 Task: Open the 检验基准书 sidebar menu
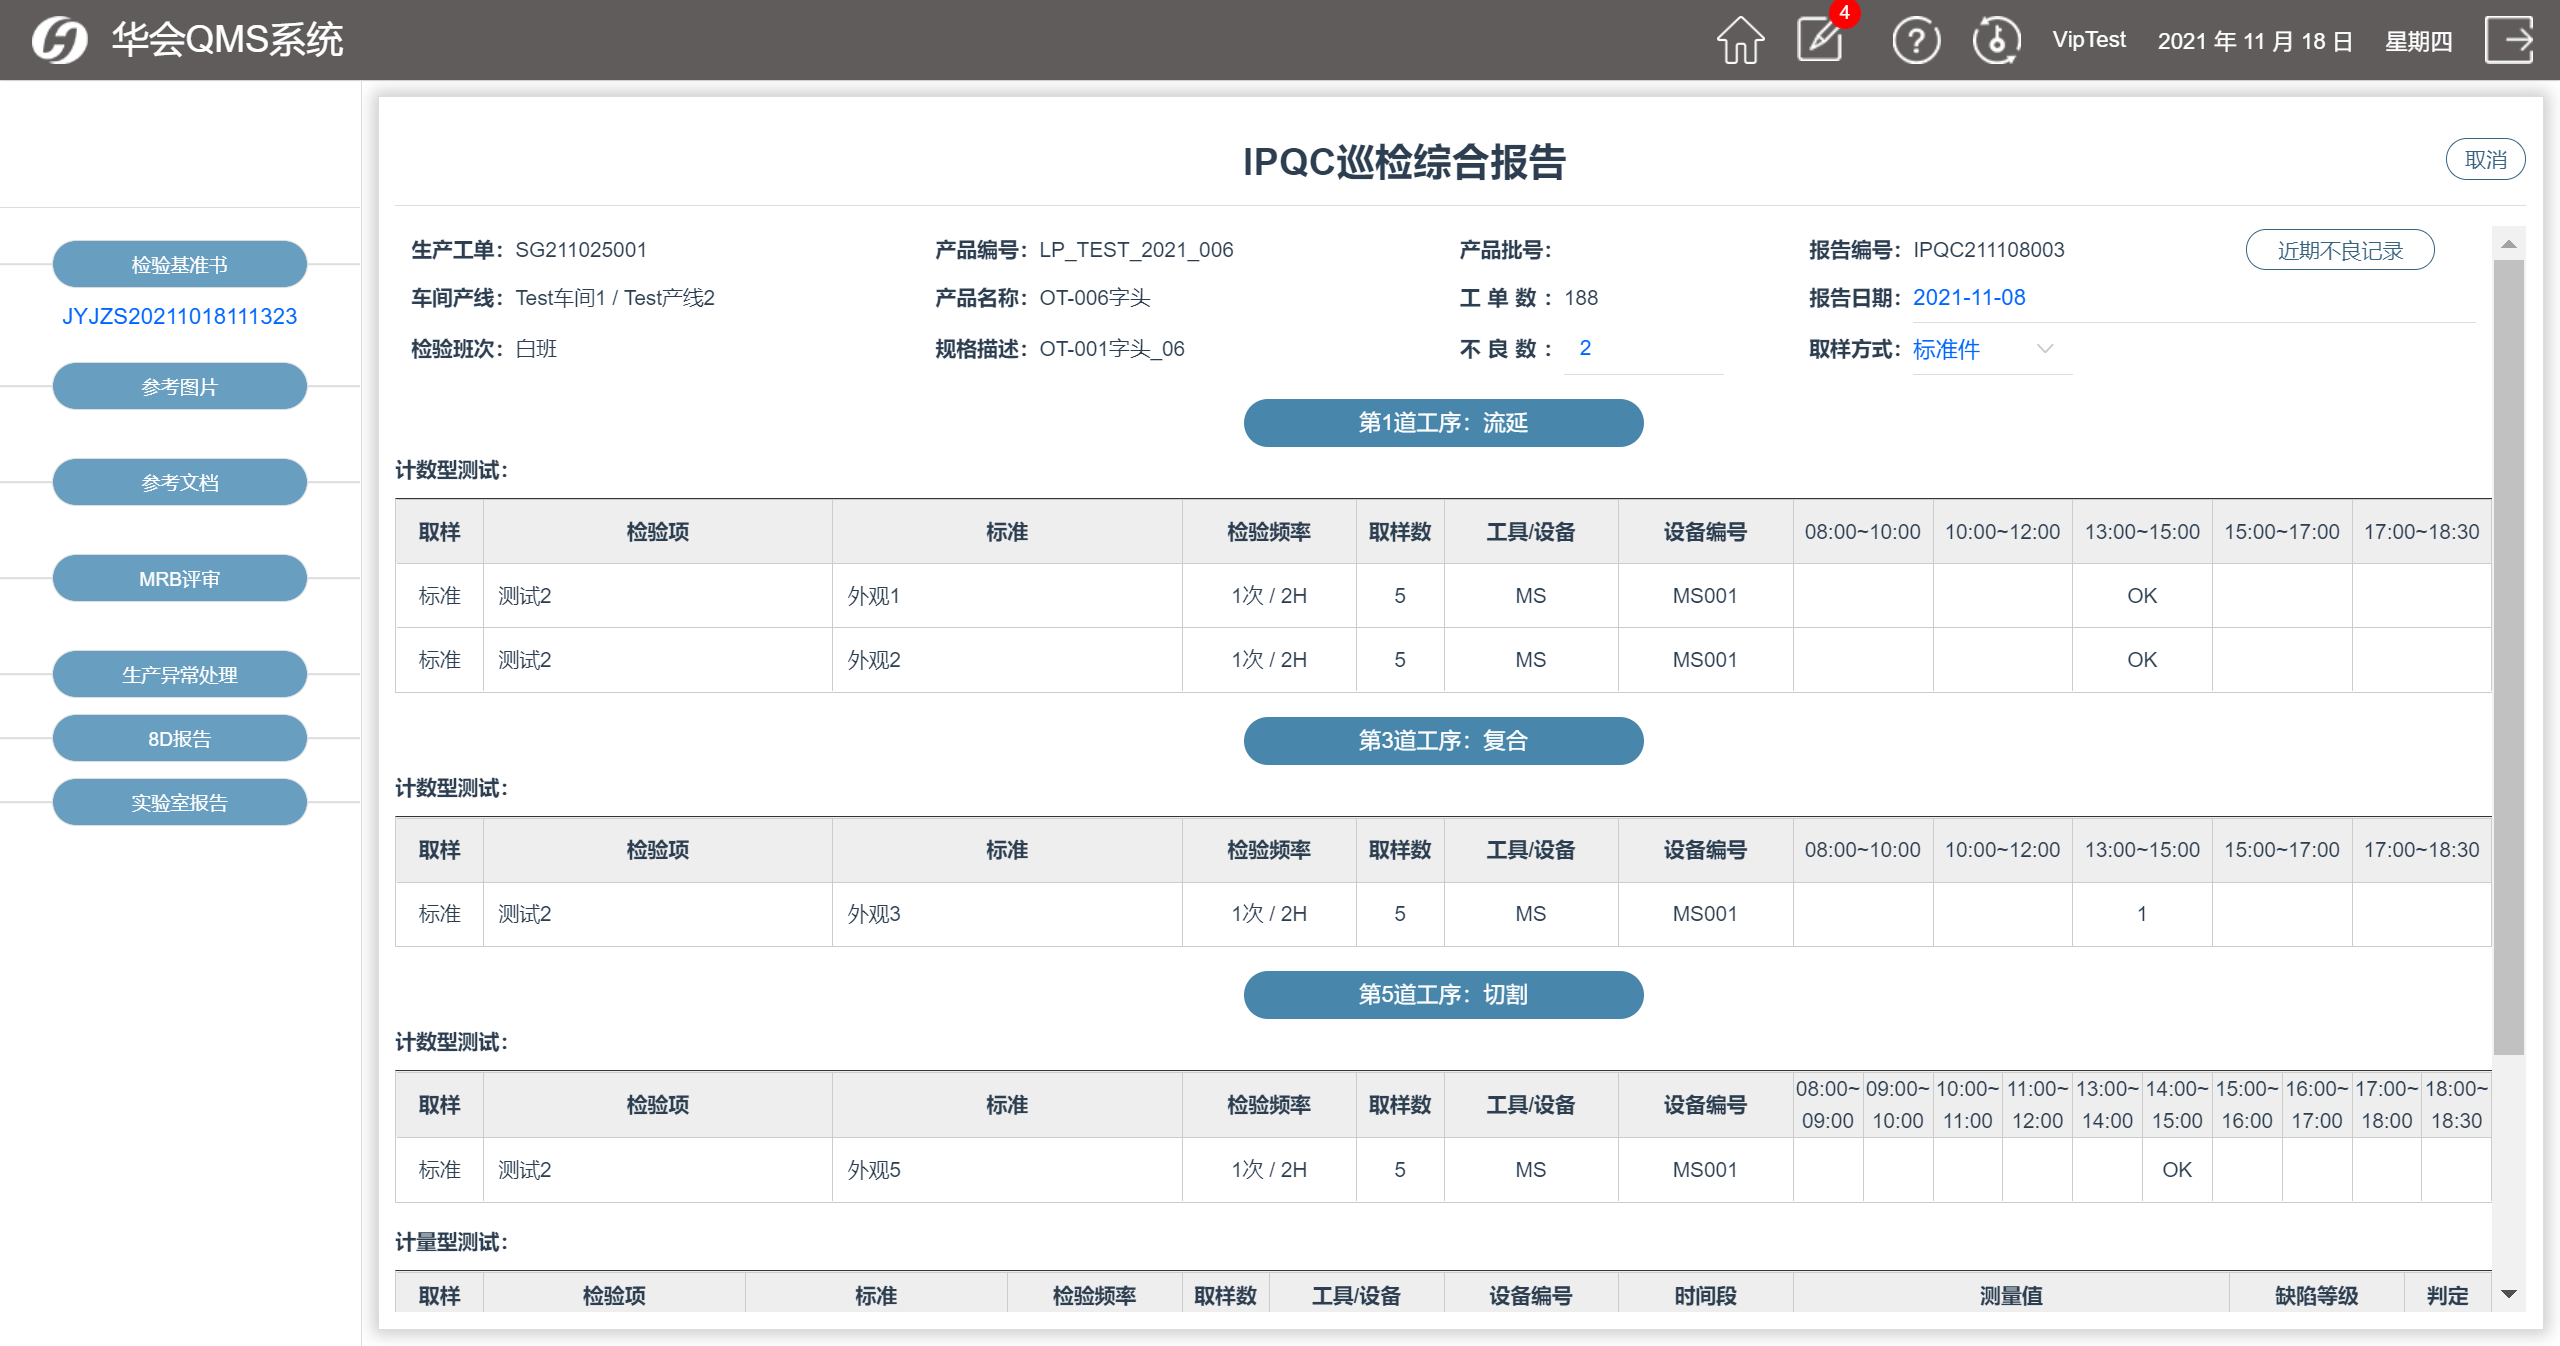180,265
